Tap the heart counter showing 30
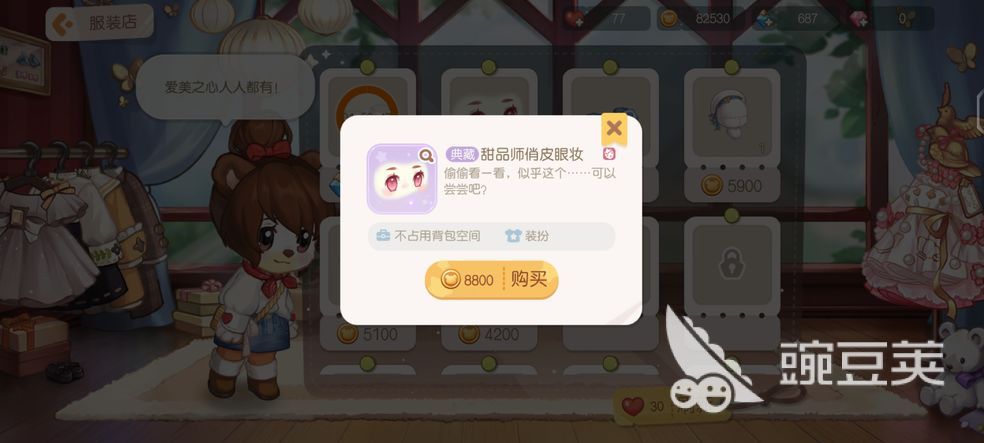Image resolution: width=984 pixels, height=443 pixels. (x=643, y=407)
